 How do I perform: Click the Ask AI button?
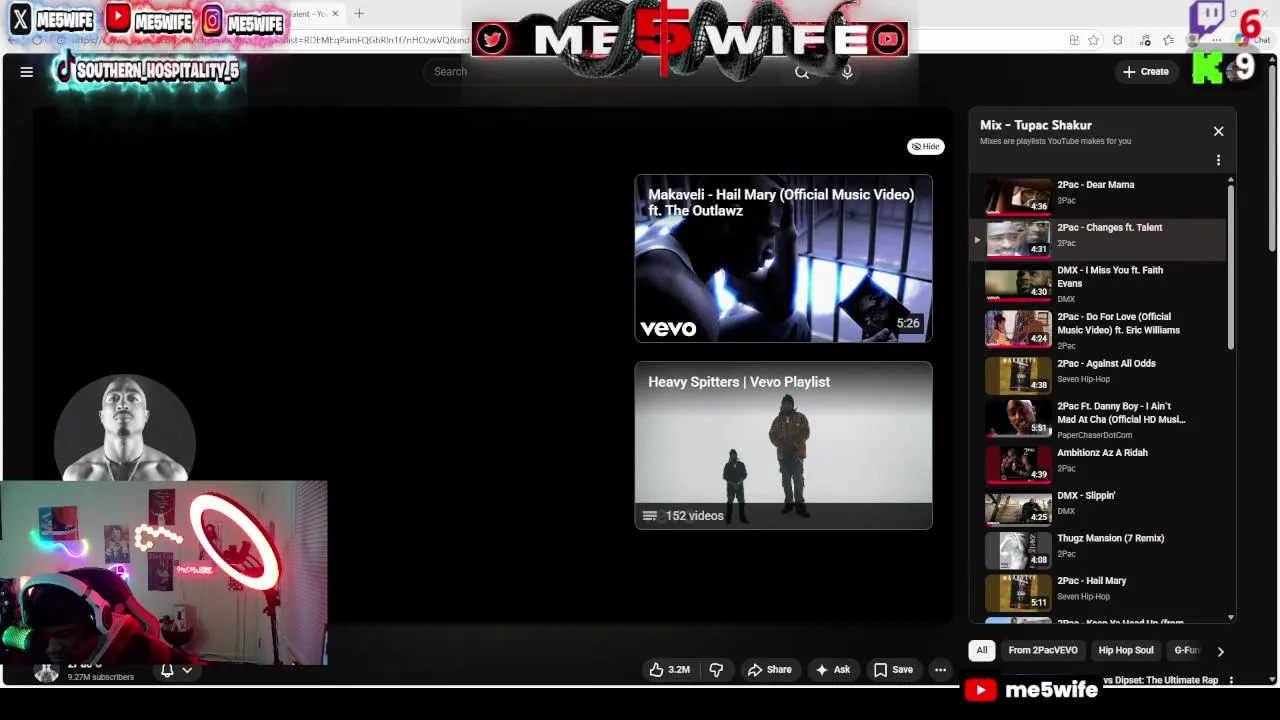click(833, 670)
